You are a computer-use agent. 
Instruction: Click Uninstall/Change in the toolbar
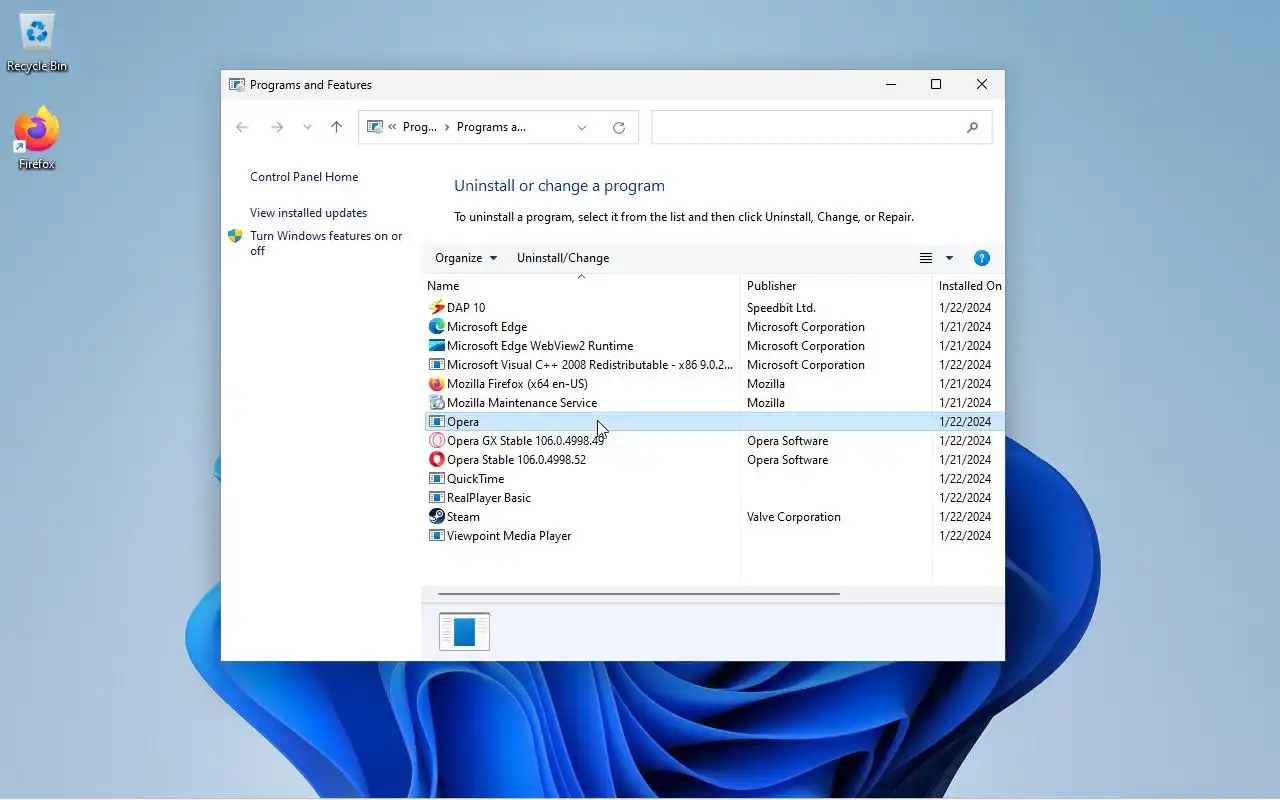click(563, 258)
